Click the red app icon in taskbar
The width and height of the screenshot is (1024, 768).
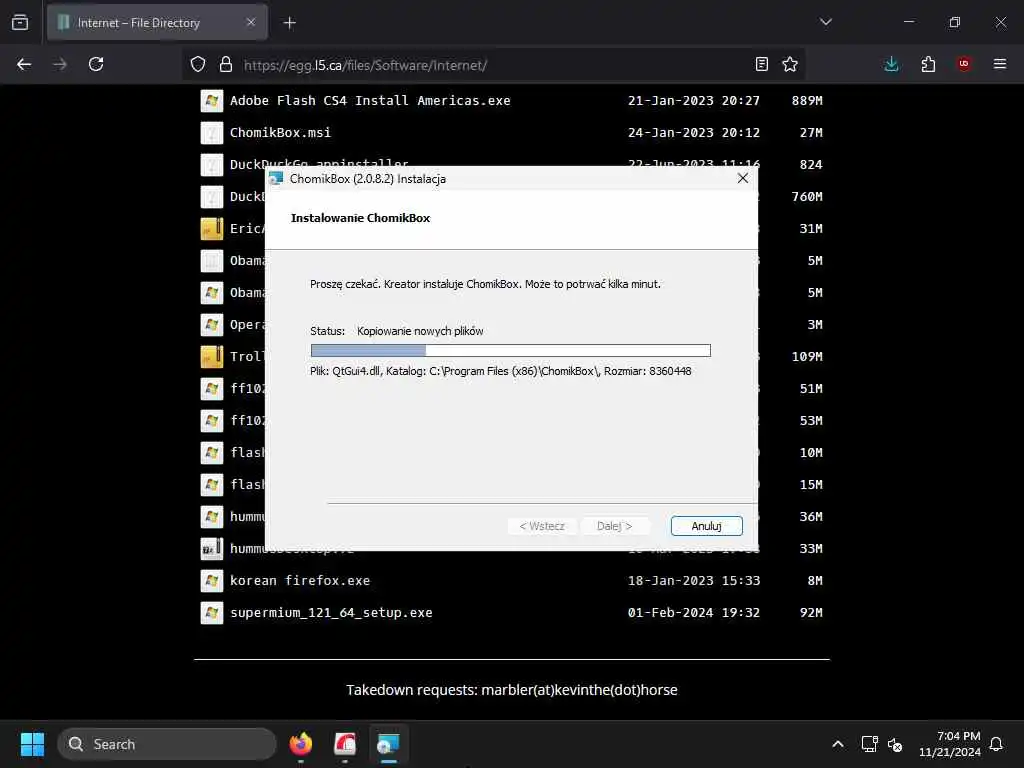point(345,744)
